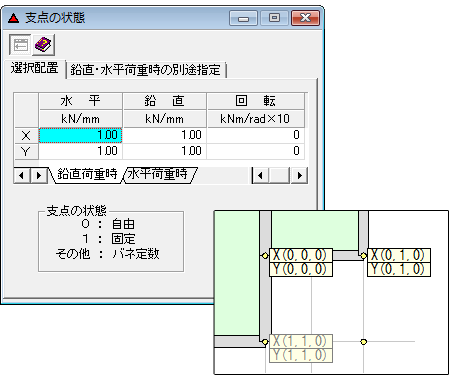Click the Y(0, 0, 0) support label
The height and width of the screenshot is (382, 456).
pos(301,269)
